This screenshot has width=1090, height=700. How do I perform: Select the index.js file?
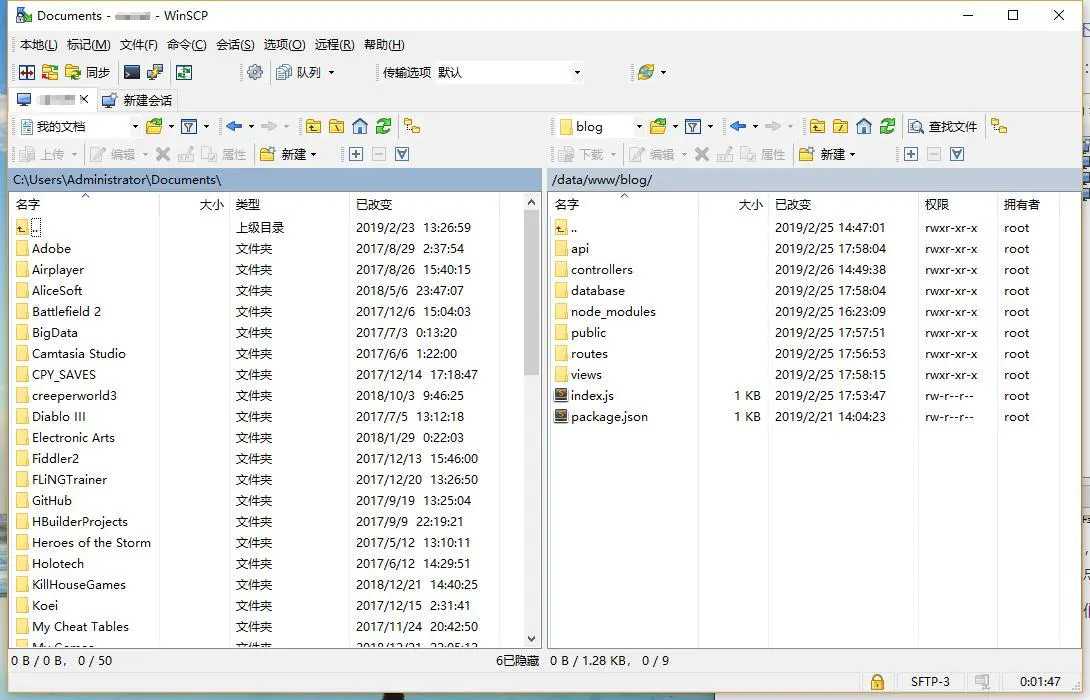click(x=592, y=396)
